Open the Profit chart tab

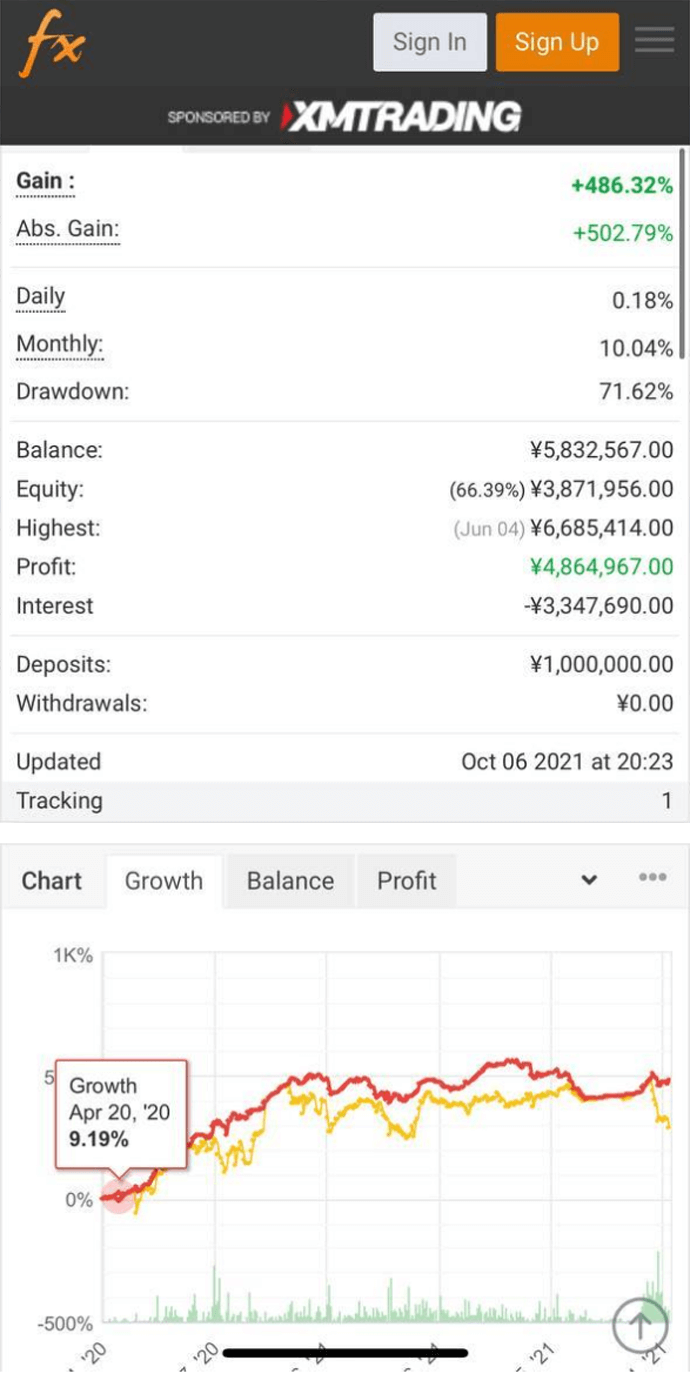click(406, 881)
